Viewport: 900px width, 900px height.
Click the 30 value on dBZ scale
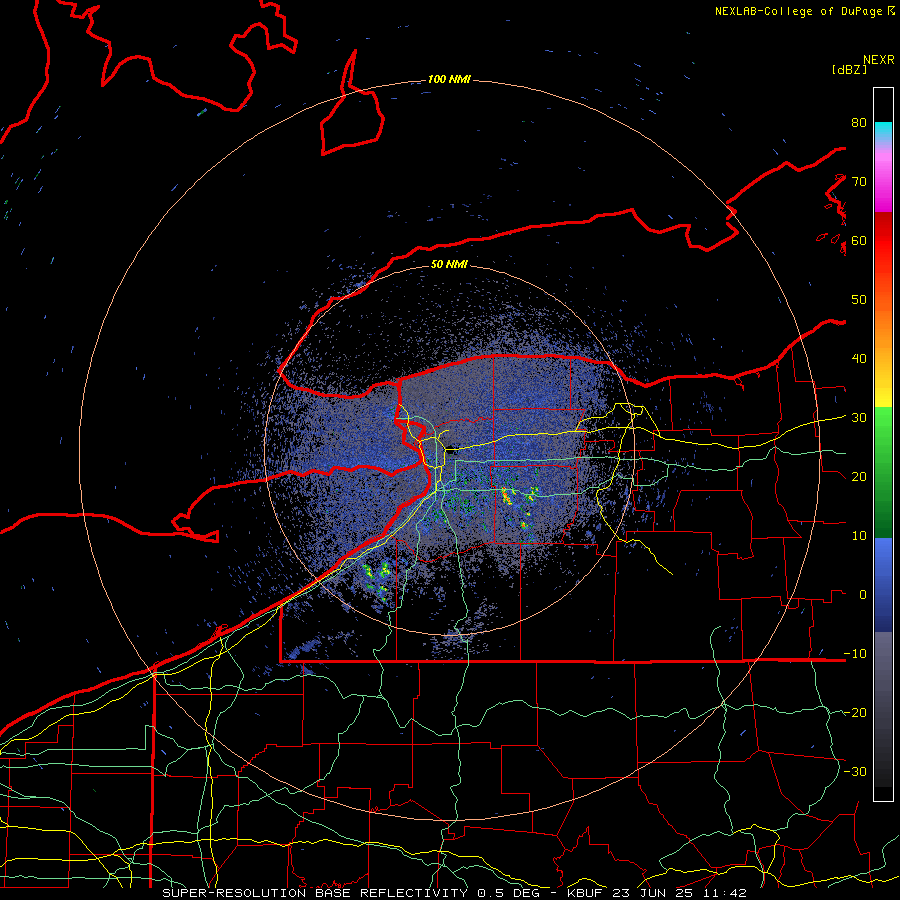[859, 418]
